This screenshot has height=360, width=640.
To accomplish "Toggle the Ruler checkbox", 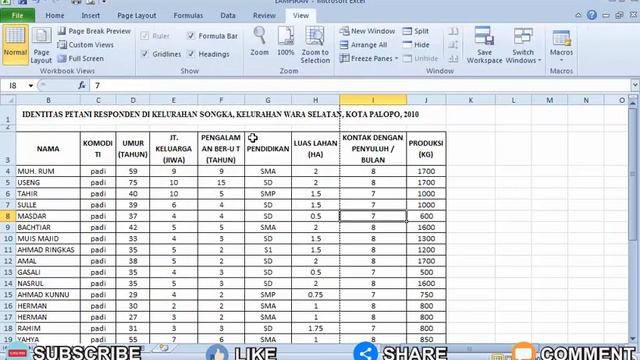I will coord(144,36).
